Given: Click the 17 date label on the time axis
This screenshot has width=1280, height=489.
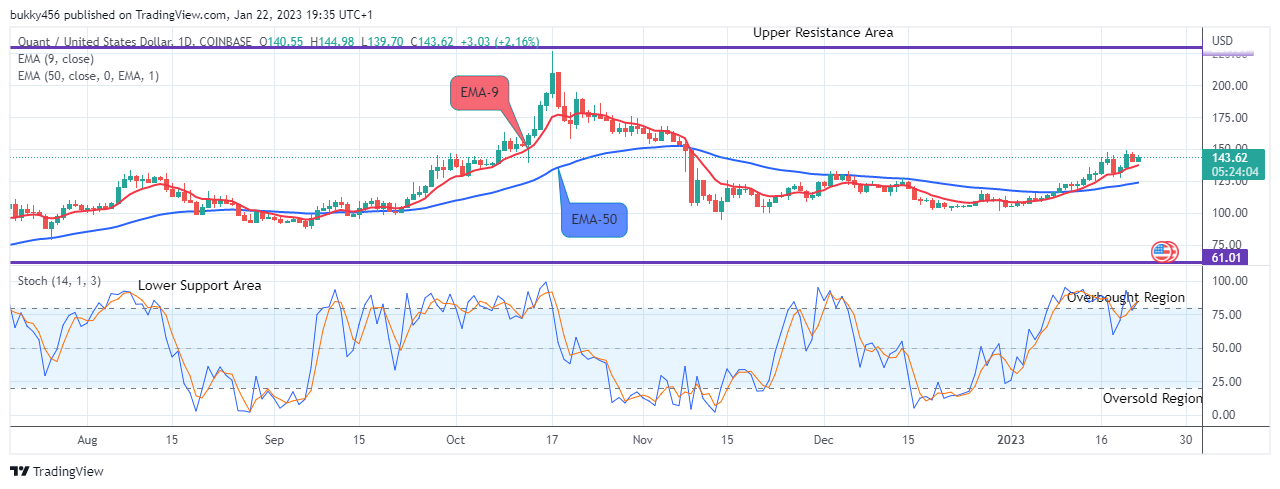Looking at the screenshot, I should point(553,440).
